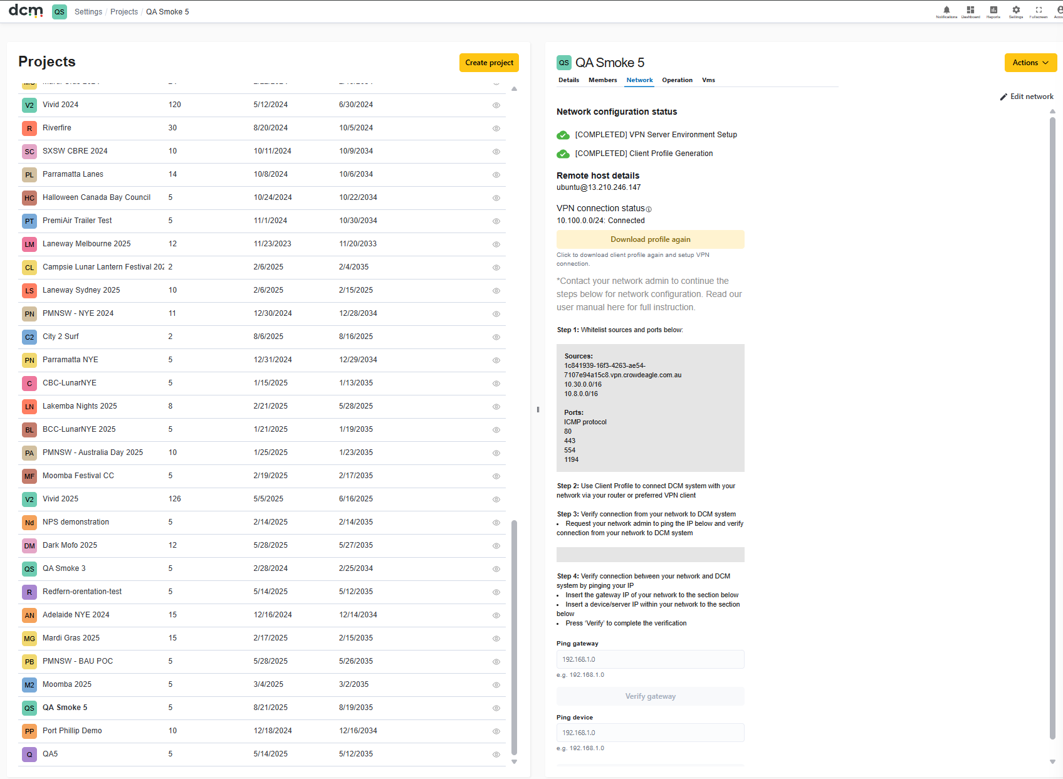The height and width of the screenshot is (779, 1063).
Task: Click the eye icon for Riverfire
Action: pos(496,128)
